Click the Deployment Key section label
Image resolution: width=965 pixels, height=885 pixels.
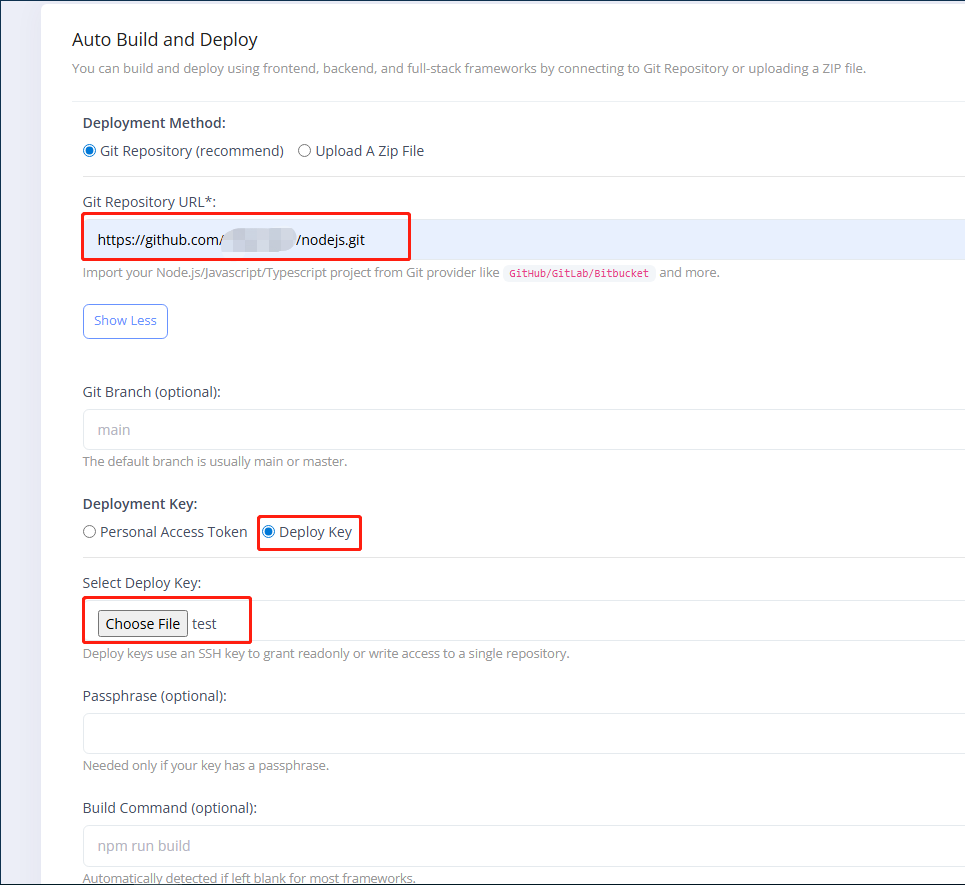(x=140, y=504)
